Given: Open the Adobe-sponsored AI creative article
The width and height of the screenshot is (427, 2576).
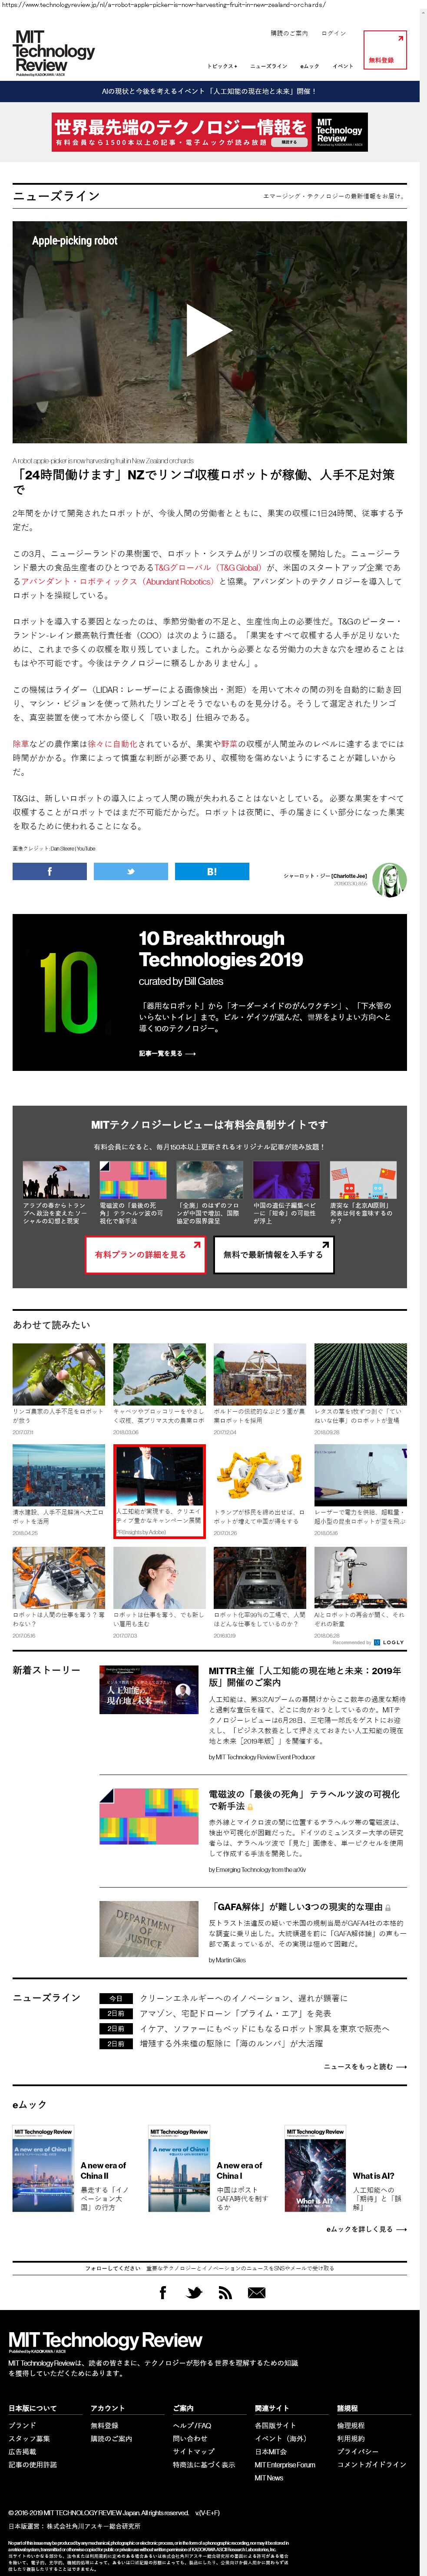Looking at the screenshot, I should point(159,1491).
